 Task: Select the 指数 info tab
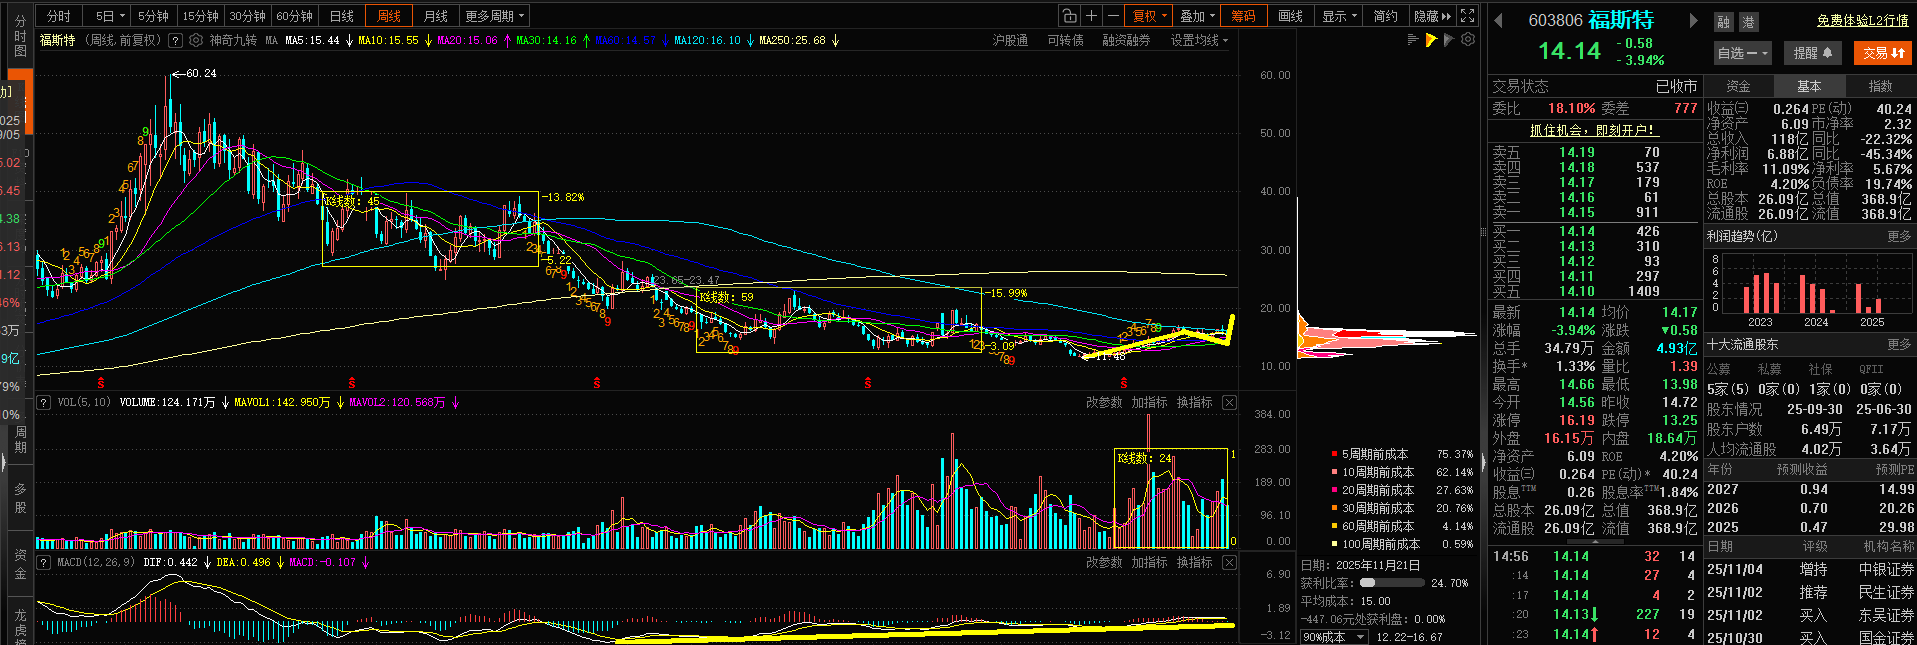pos(1880,86)
